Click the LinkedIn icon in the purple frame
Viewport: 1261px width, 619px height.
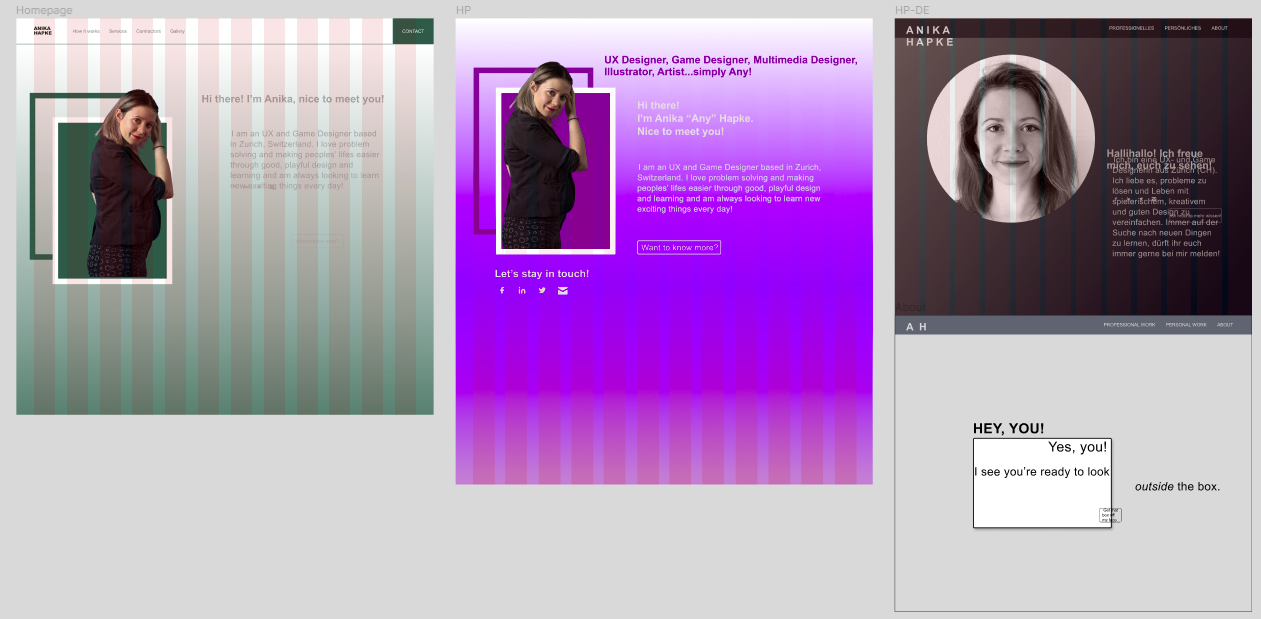click(x=522, y=291)
